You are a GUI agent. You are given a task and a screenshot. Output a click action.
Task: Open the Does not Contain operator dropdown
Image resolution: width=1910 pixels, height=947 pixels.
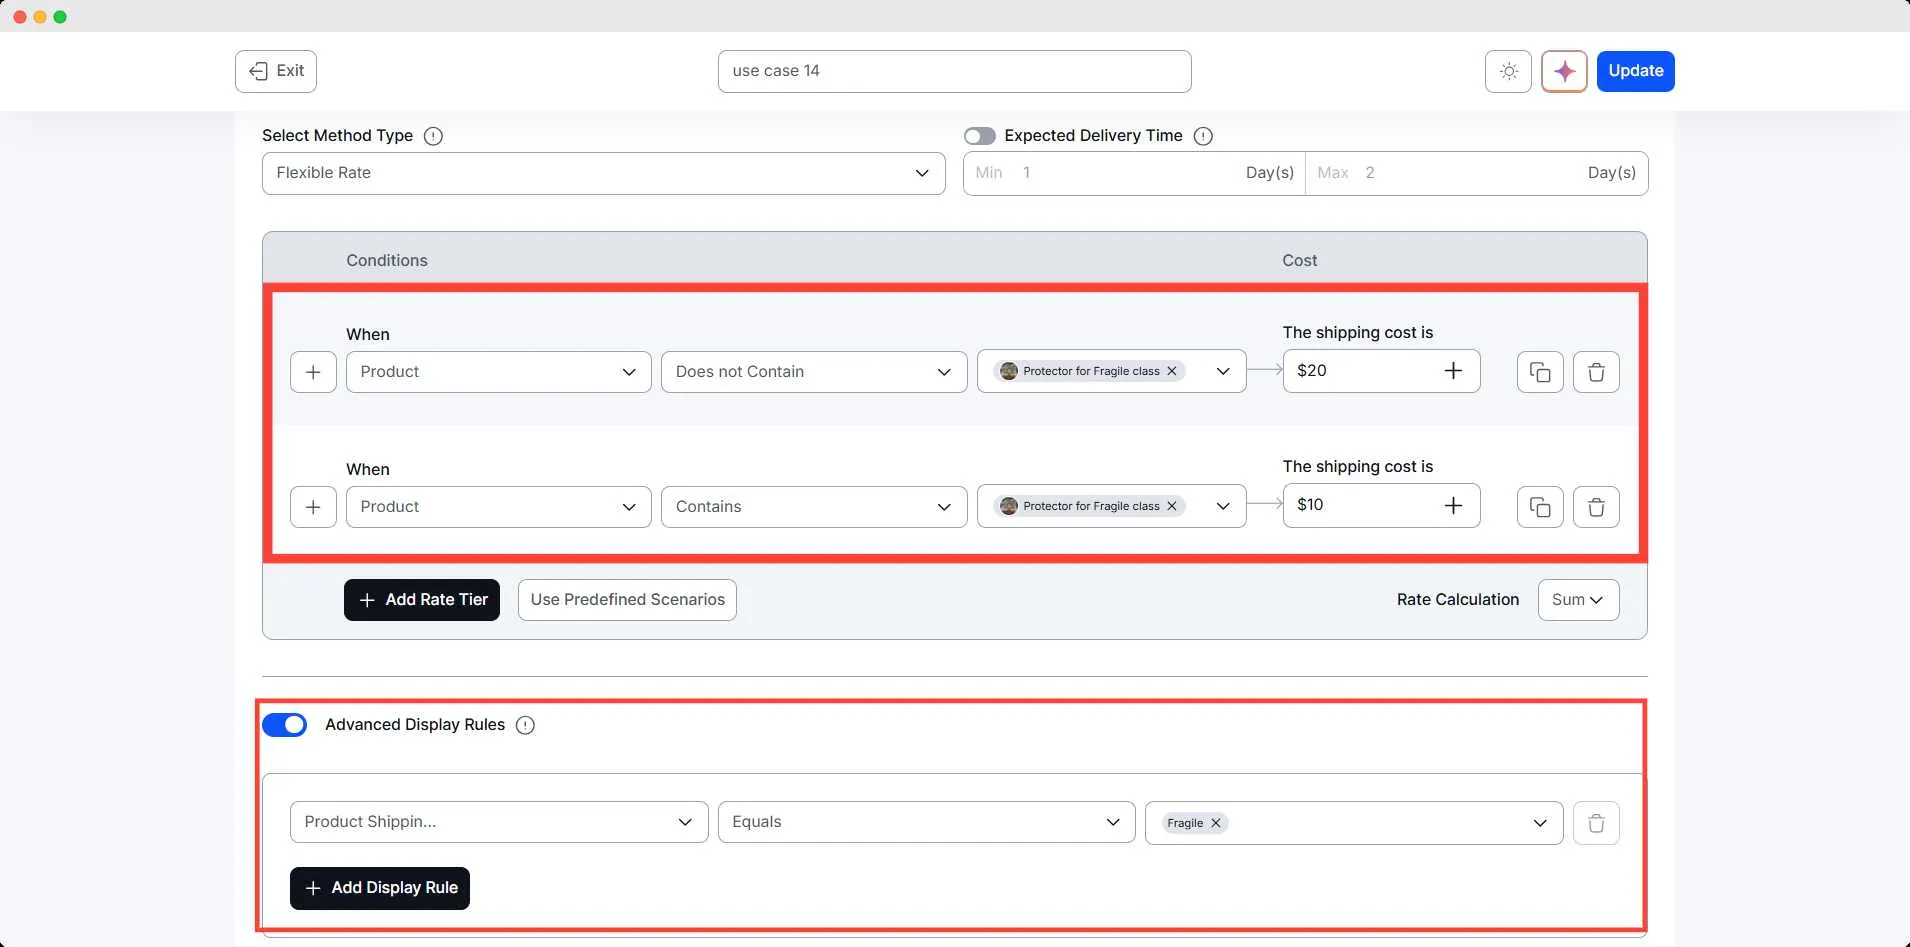[813, 372]
